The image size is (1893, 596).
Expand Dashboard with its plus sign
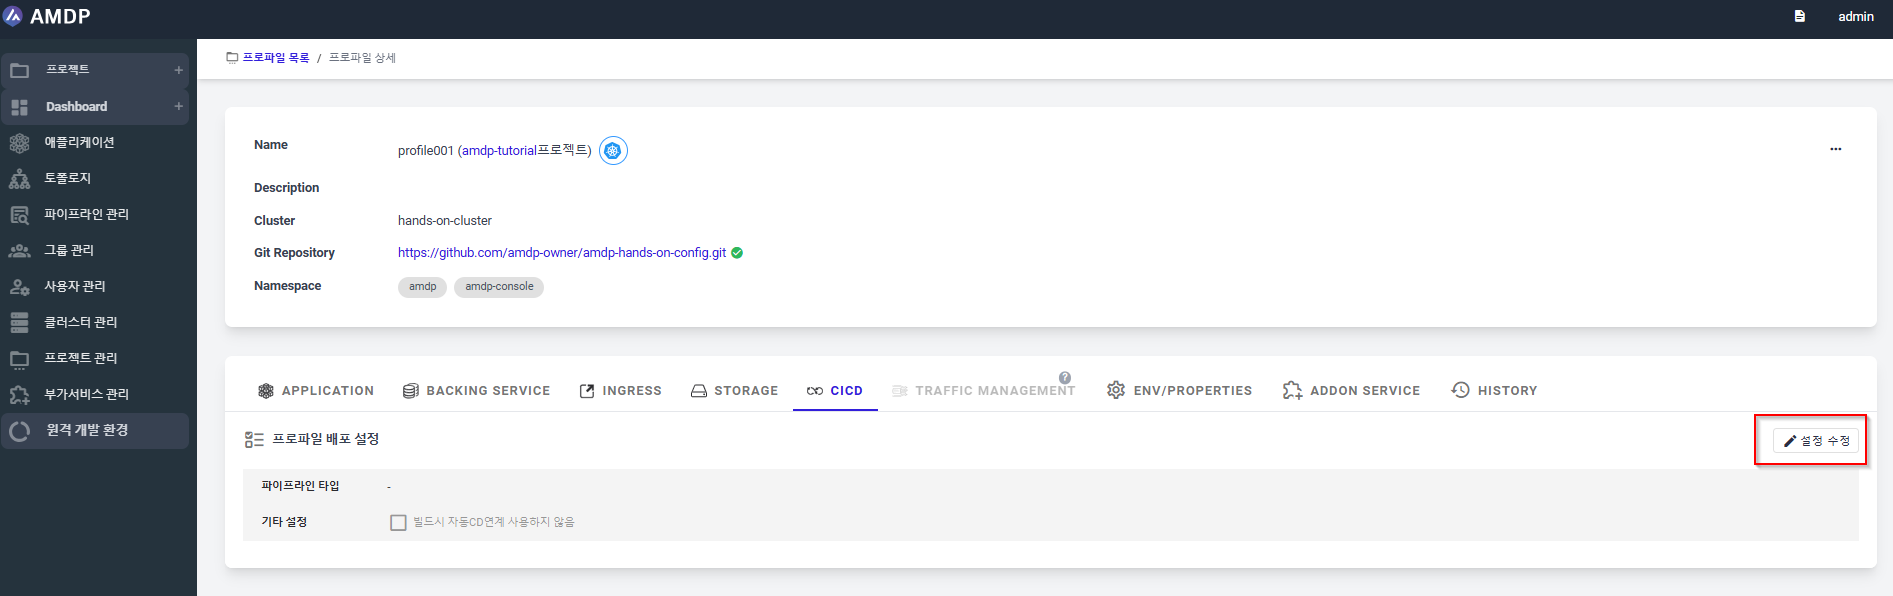tap(179, 106)
